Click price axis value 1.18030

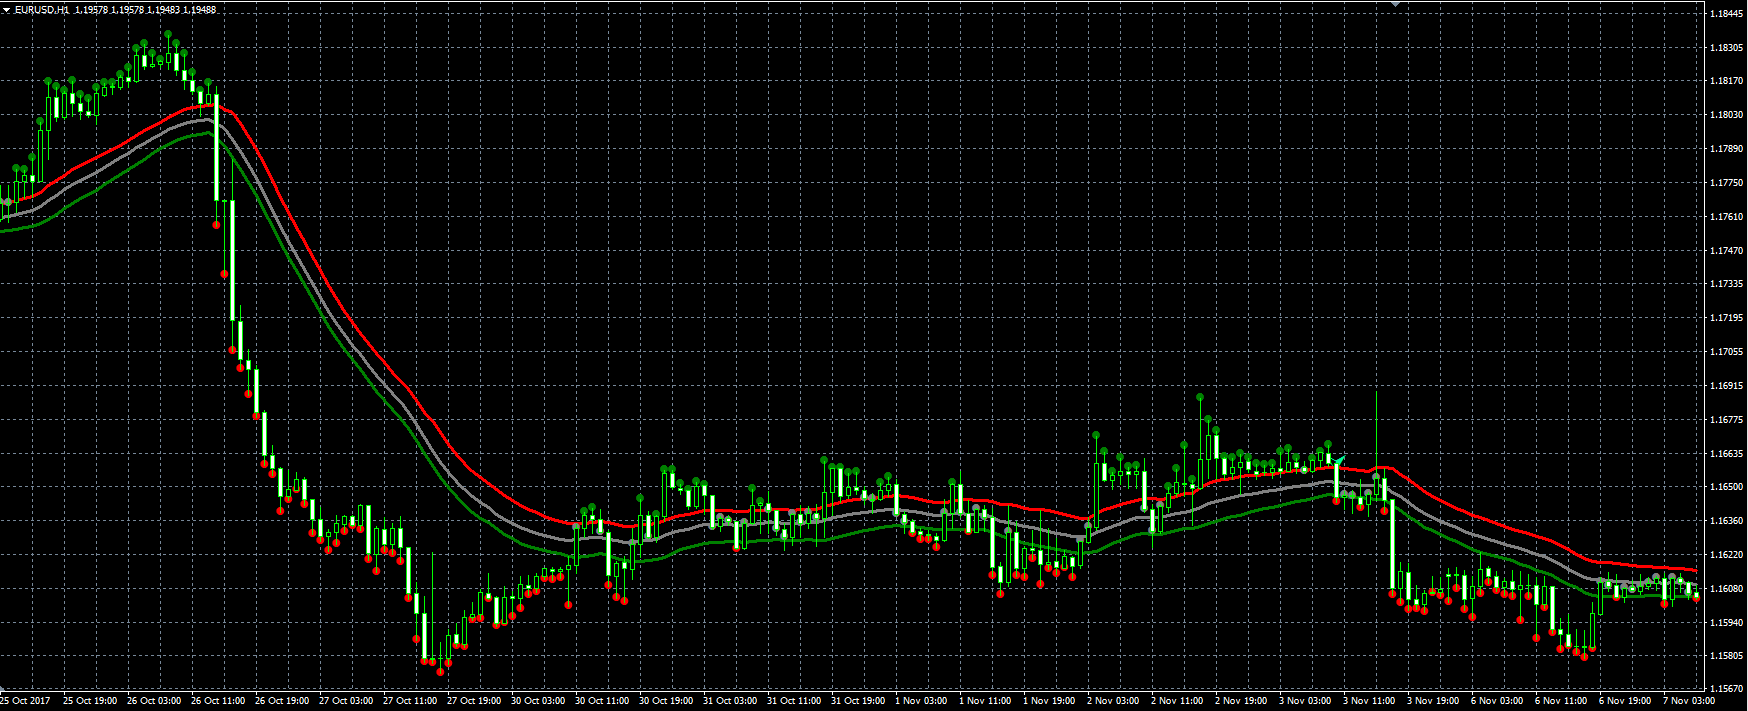point(1727,115)
